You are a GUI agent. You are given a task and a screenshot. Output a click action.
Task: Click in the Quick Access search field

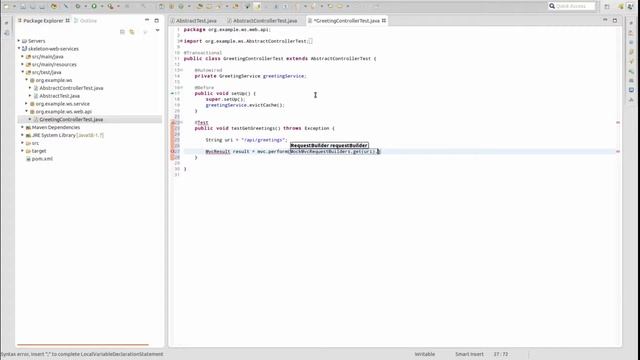pyautogui.click(x=571, y=6)
